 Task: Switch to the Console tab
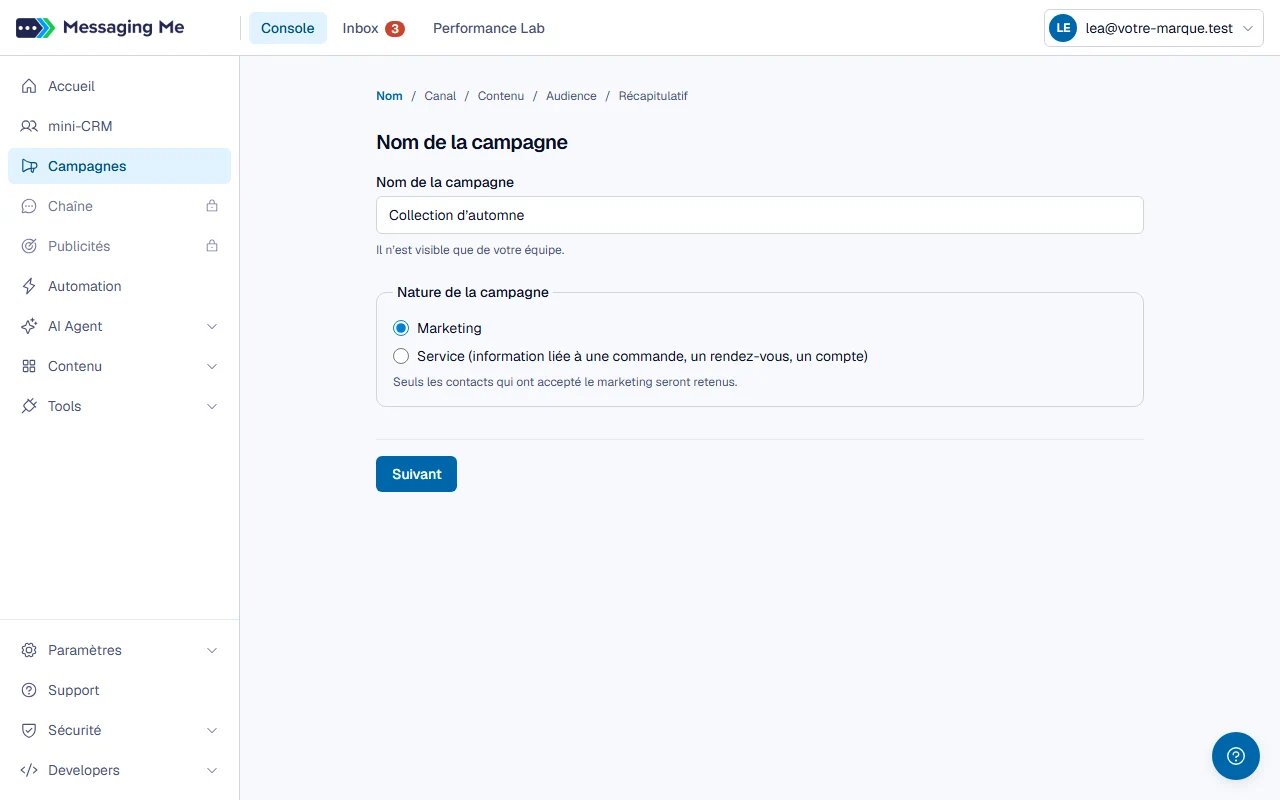click(288, 28)
